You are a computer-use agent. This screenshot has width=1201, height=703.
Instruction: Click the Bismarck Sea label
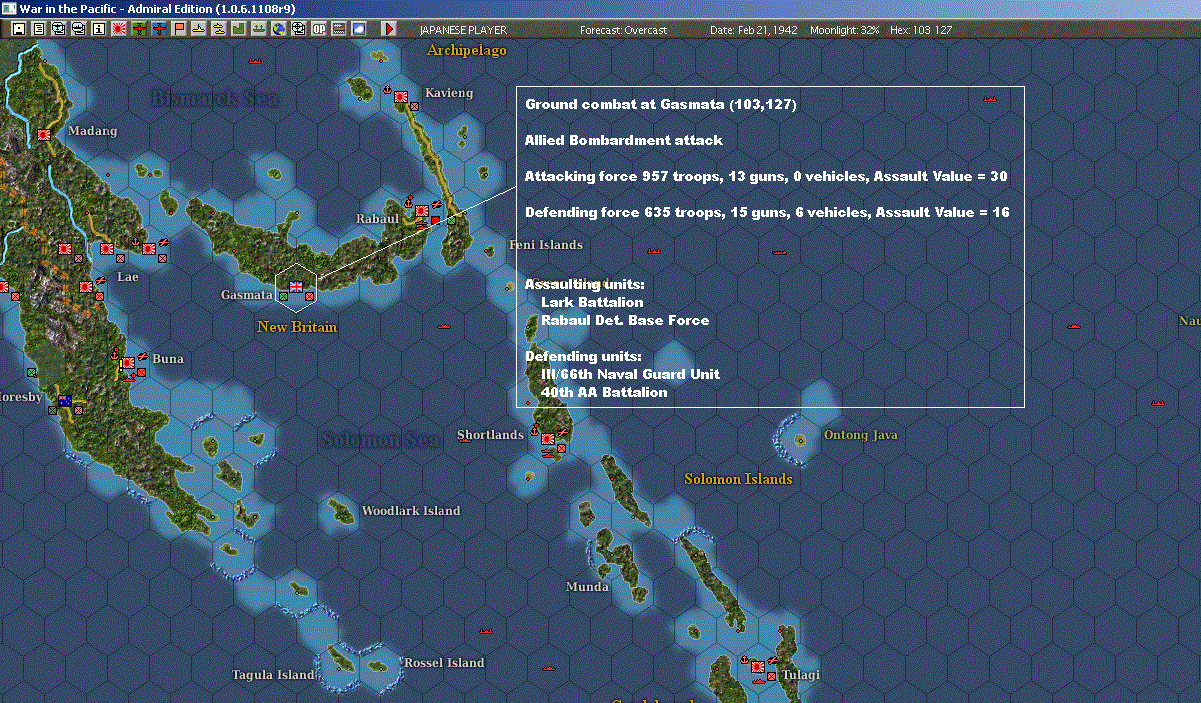[215, 98]
